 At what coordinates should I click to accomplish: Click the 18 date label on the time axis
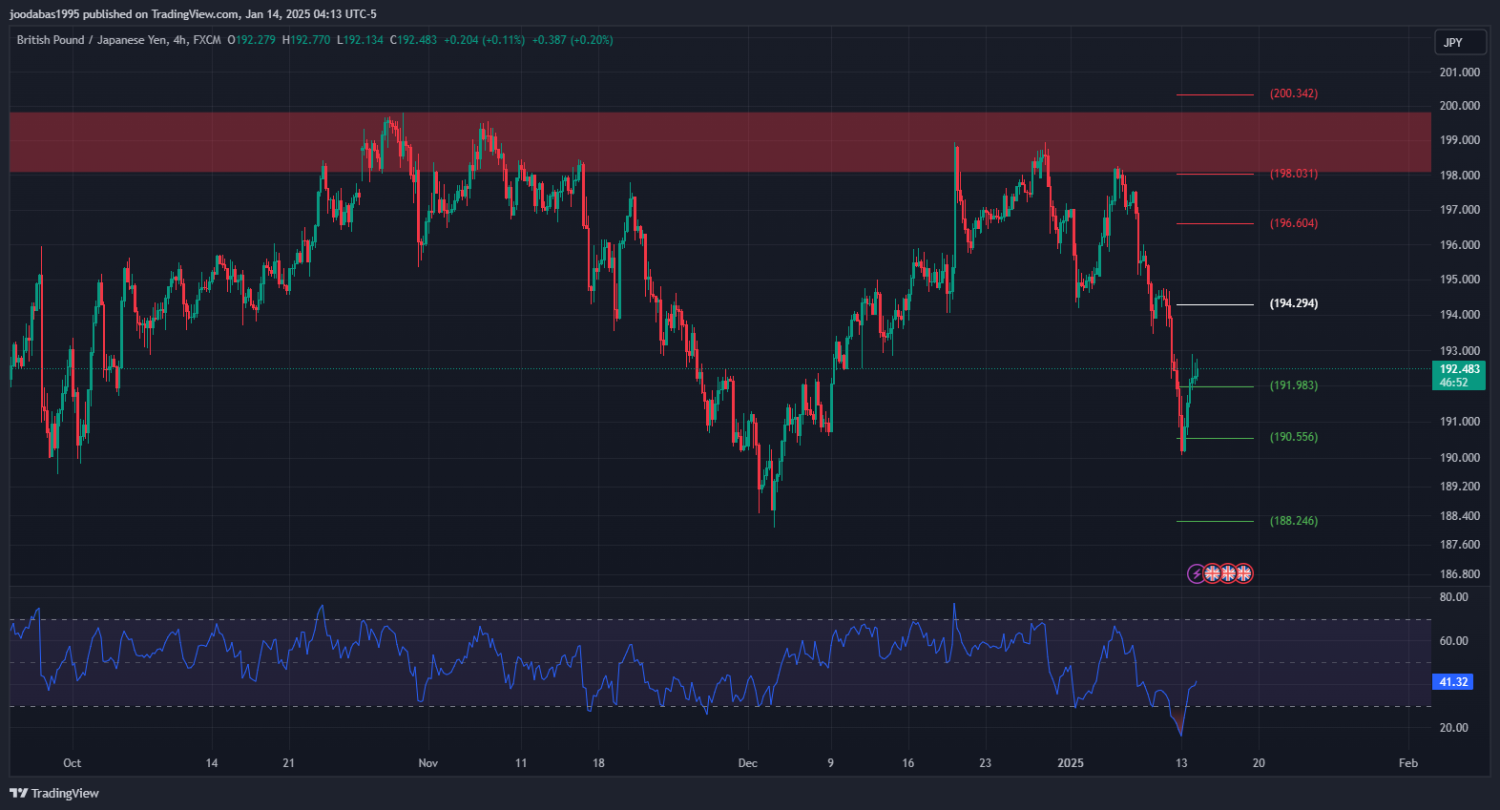click(597, 762)
